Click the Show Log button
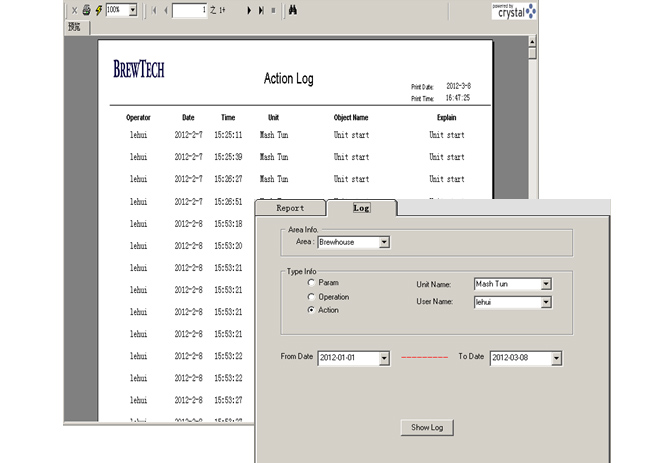Viewport: 660px width, 463px height. (x=427, y=428)
